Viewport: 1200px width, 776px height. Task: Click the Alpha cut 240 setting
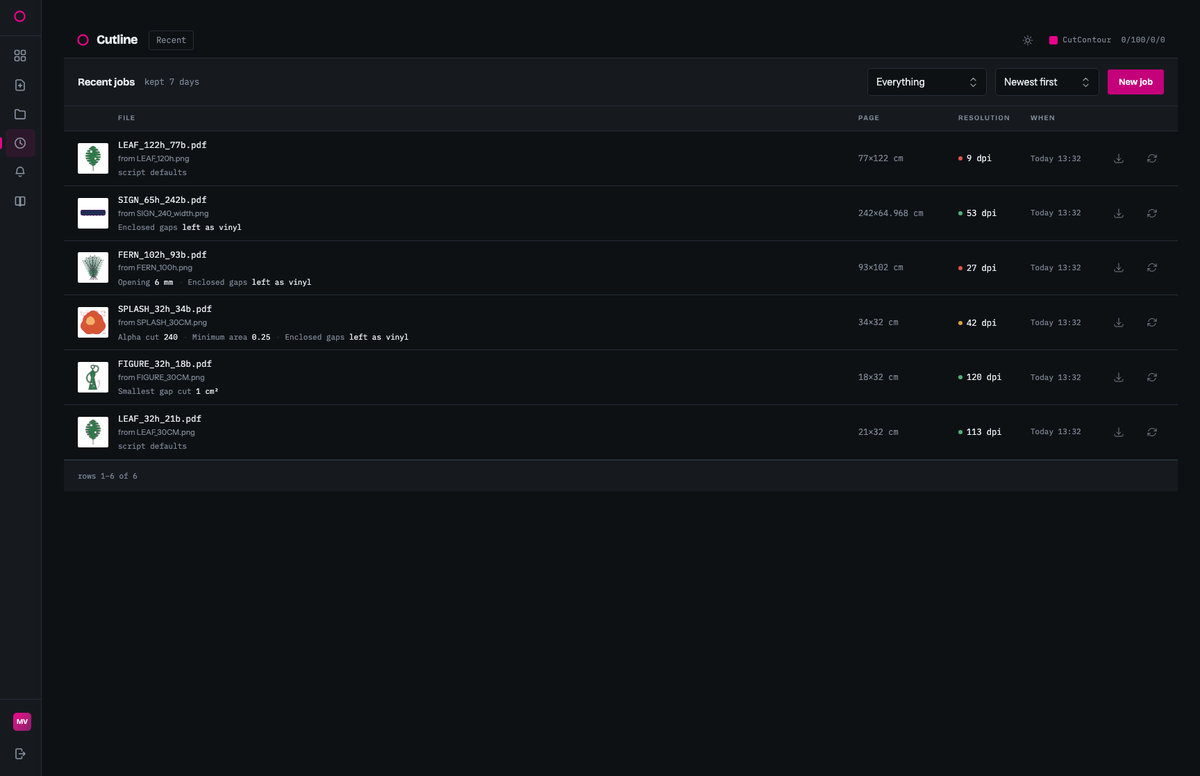pos(148,337)
